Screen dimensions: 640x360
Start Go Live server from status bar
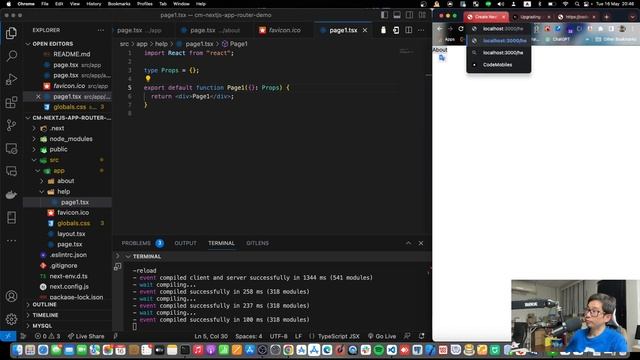tap(382, 336)
